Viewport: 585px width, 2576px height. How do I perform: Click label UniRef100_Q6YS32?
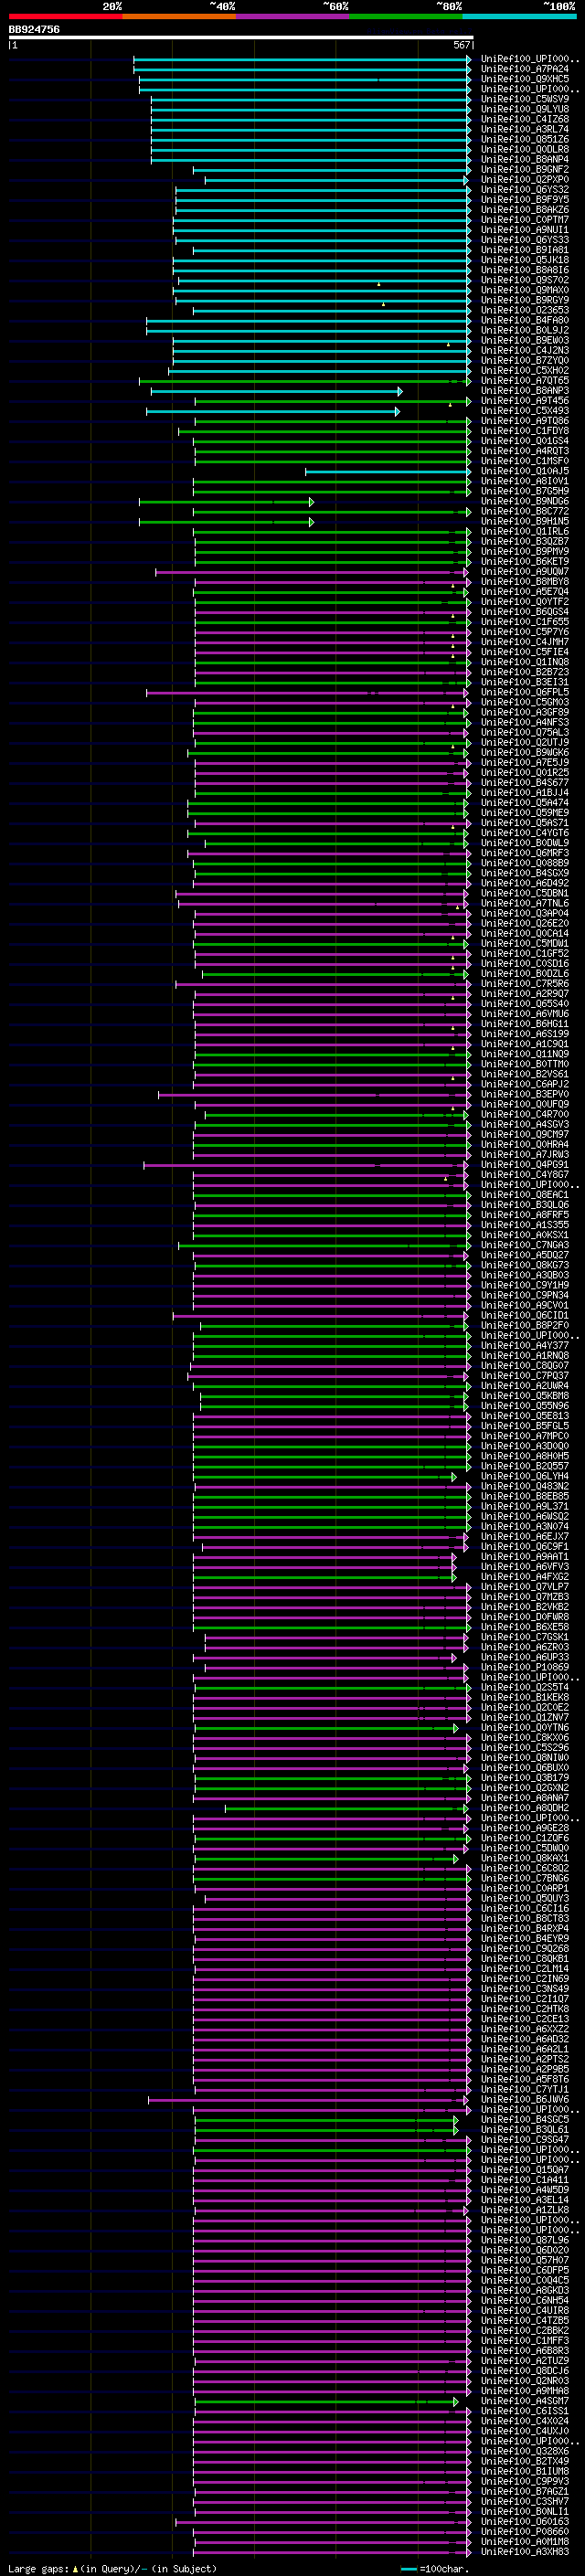pos(525,190)
